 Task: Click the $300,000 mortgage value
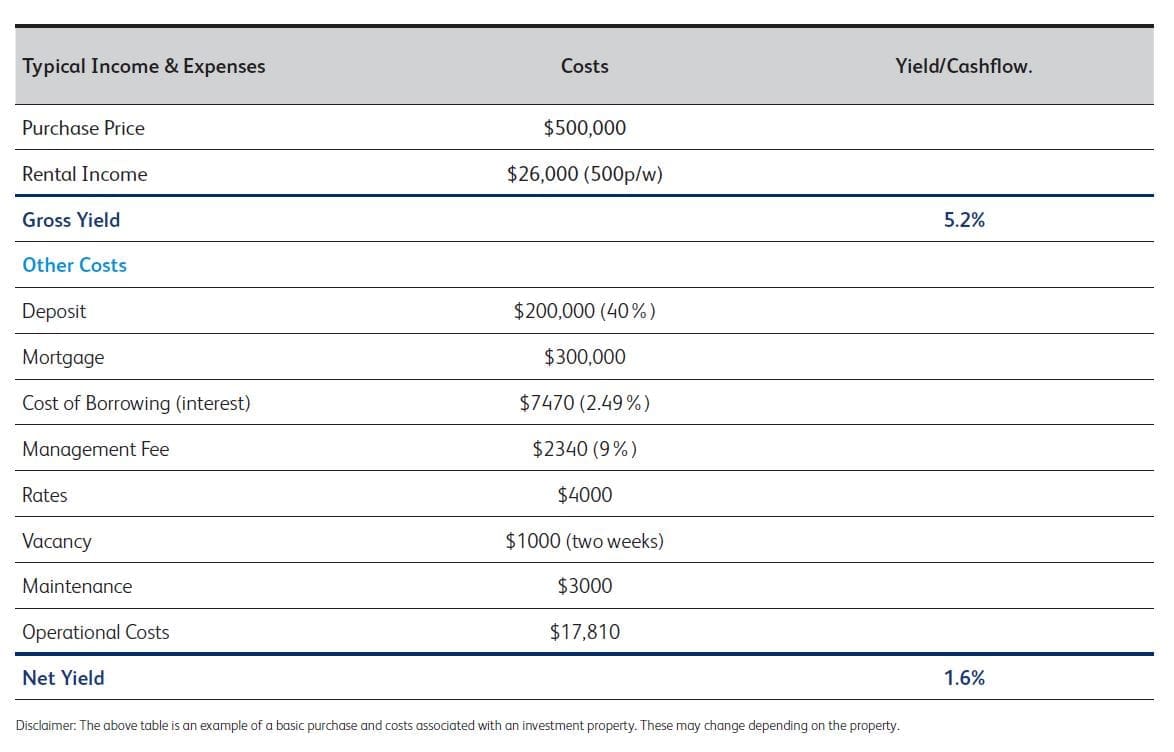click(x=585, y=357)
